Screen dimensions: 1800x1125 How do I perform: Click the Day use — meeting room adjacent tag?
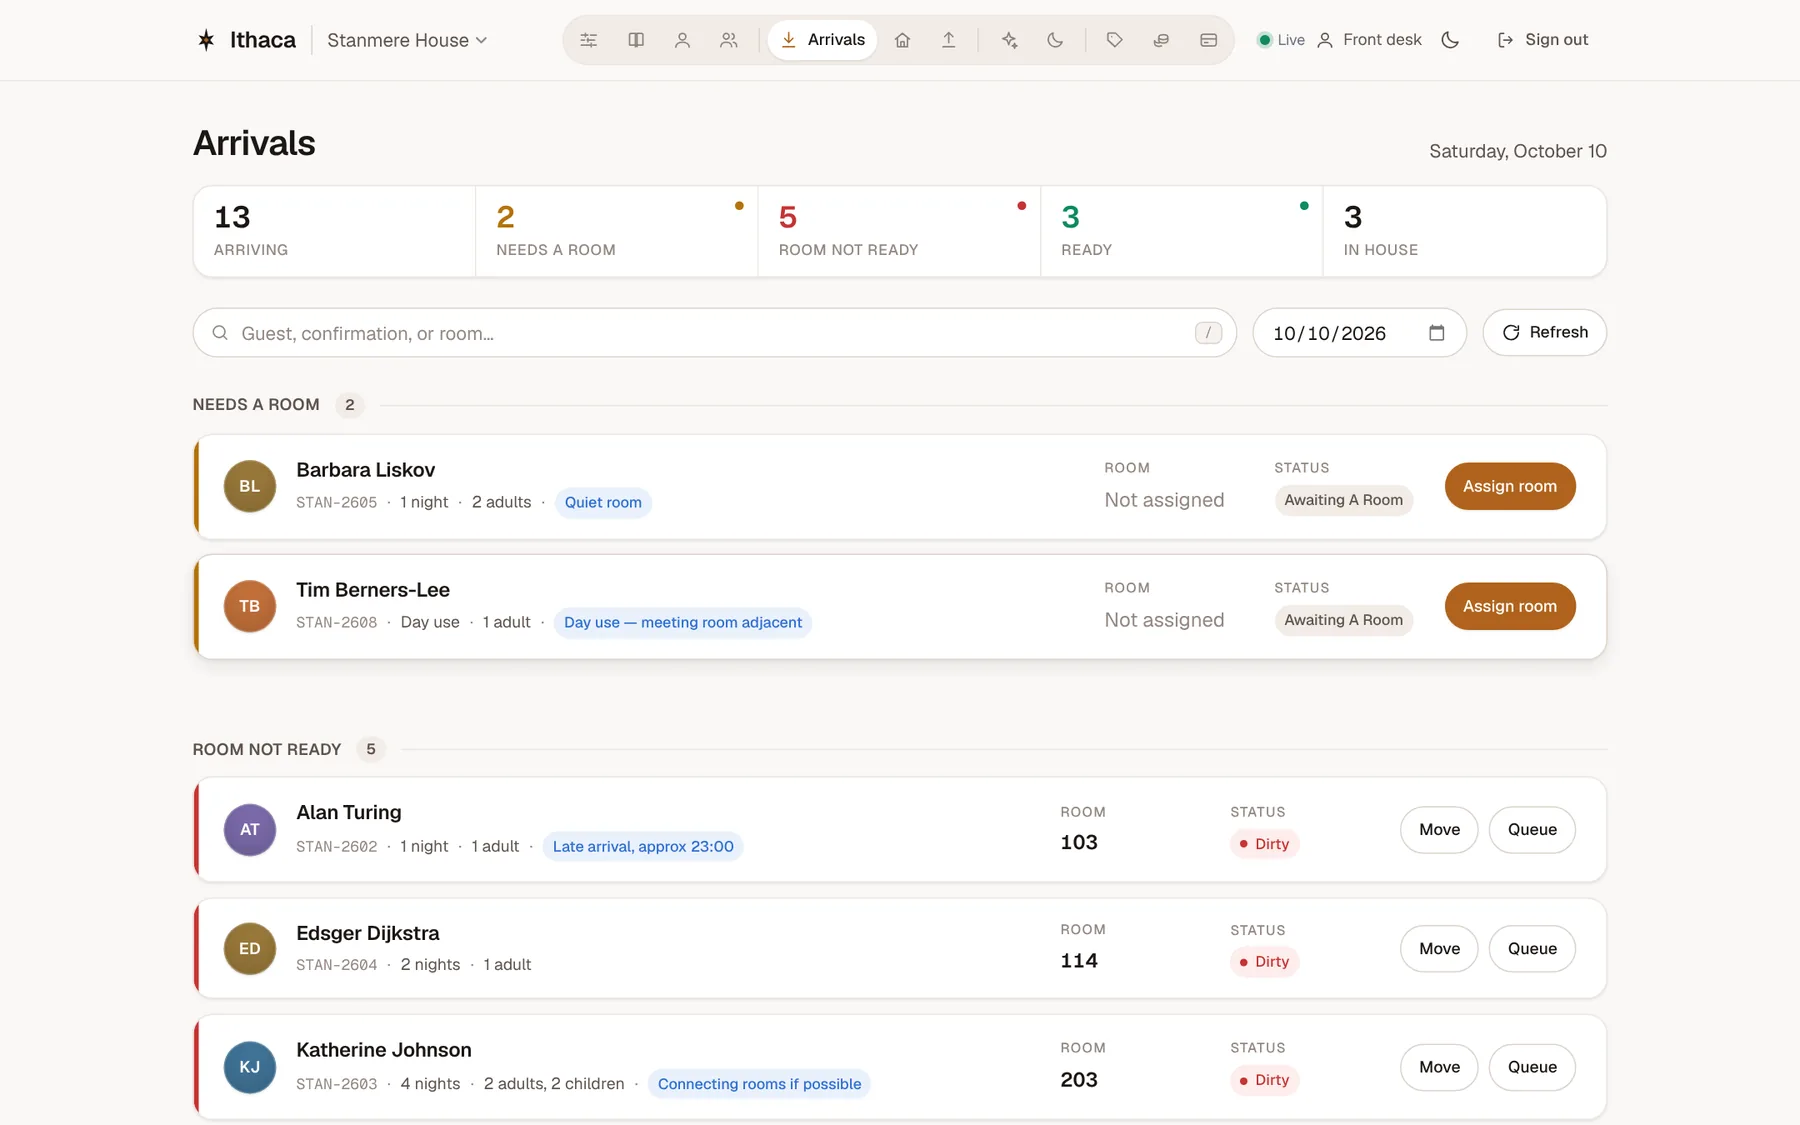point(683,622)
